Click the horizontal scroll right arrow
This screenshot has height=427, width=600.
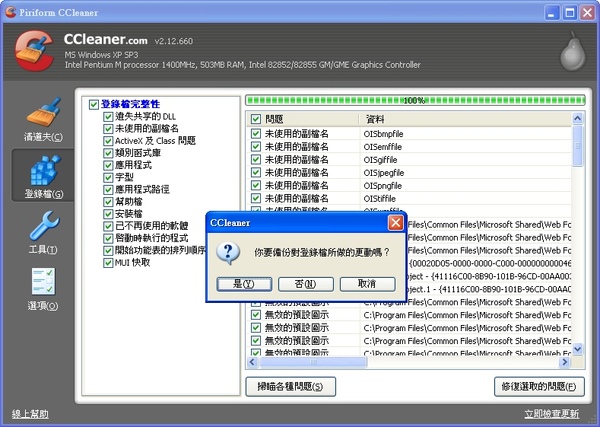(x=565, y=362)
